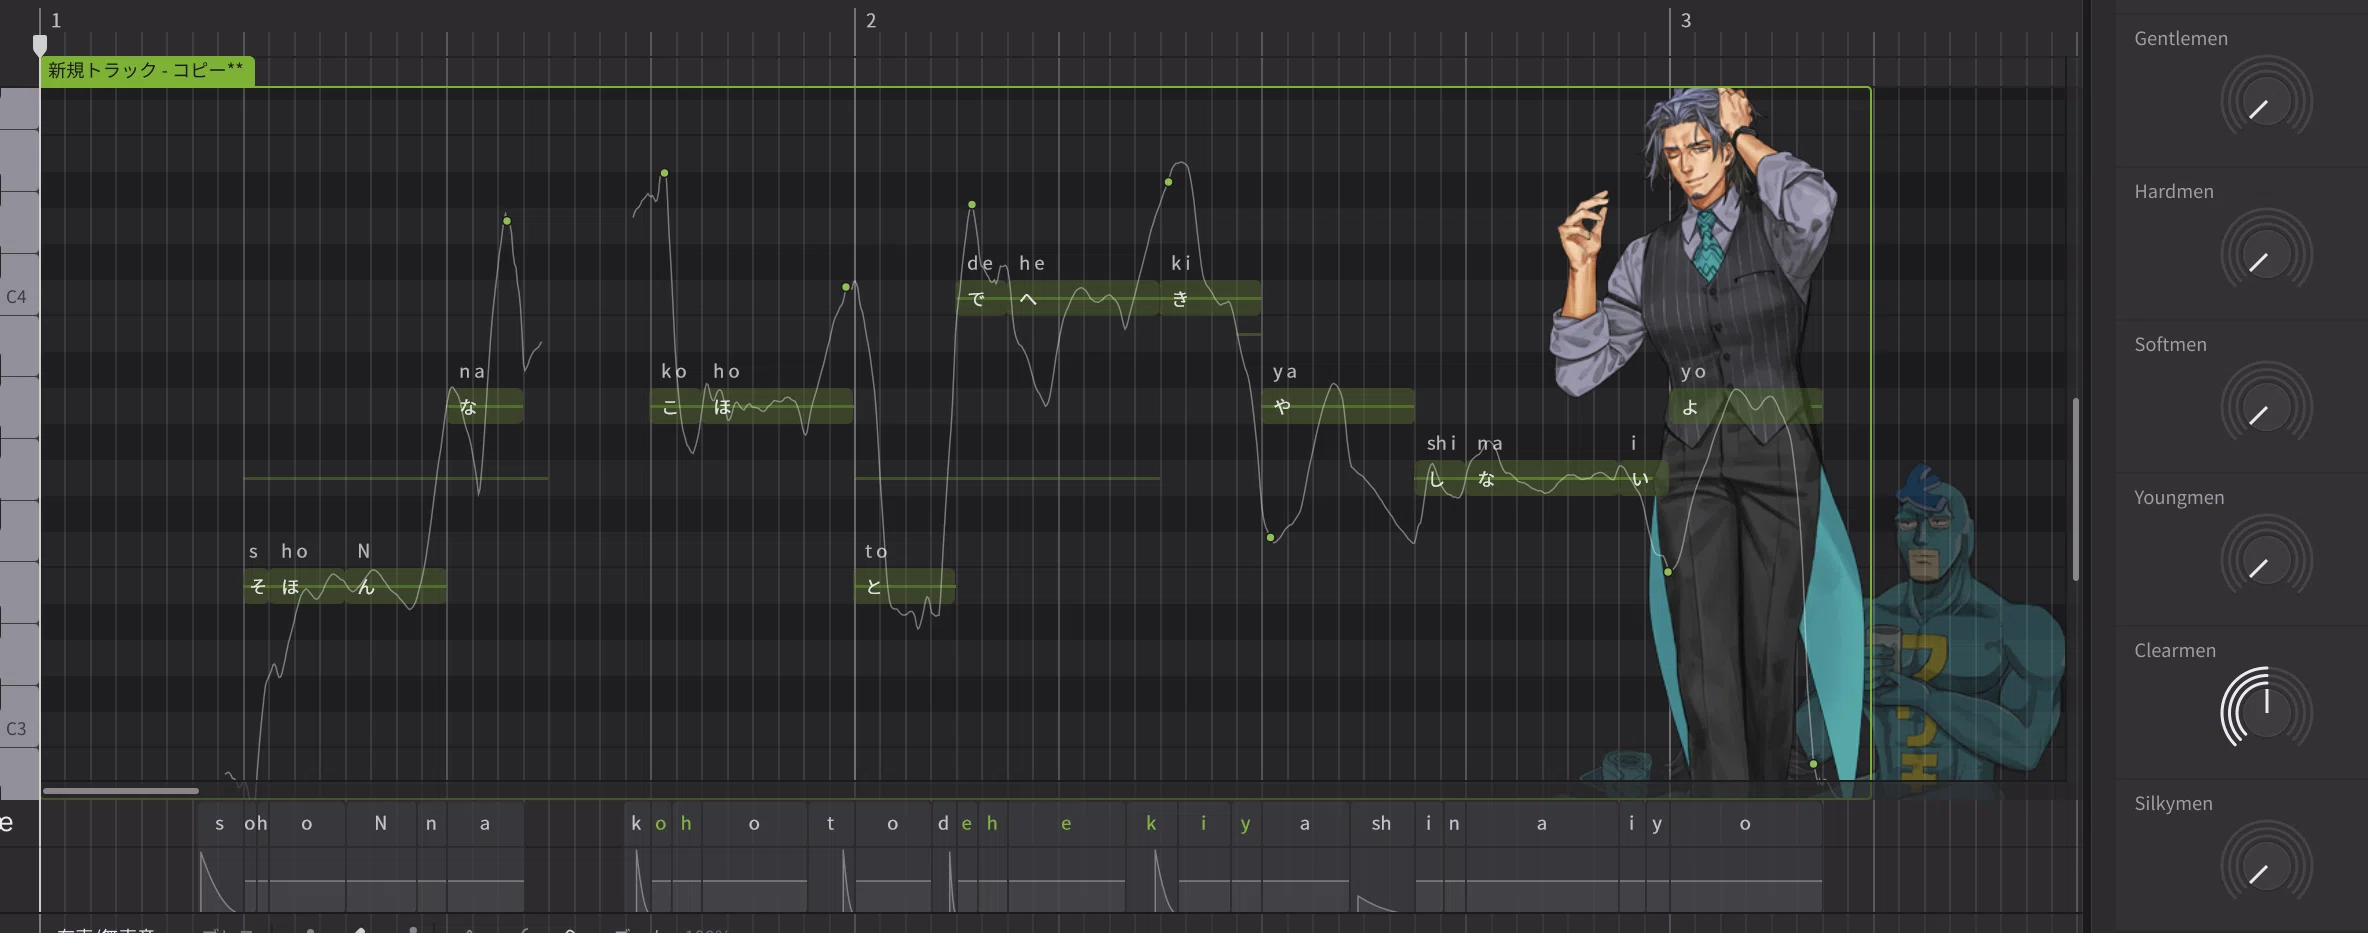Click the 'Gentlemen' label text

pos(2181,39)
